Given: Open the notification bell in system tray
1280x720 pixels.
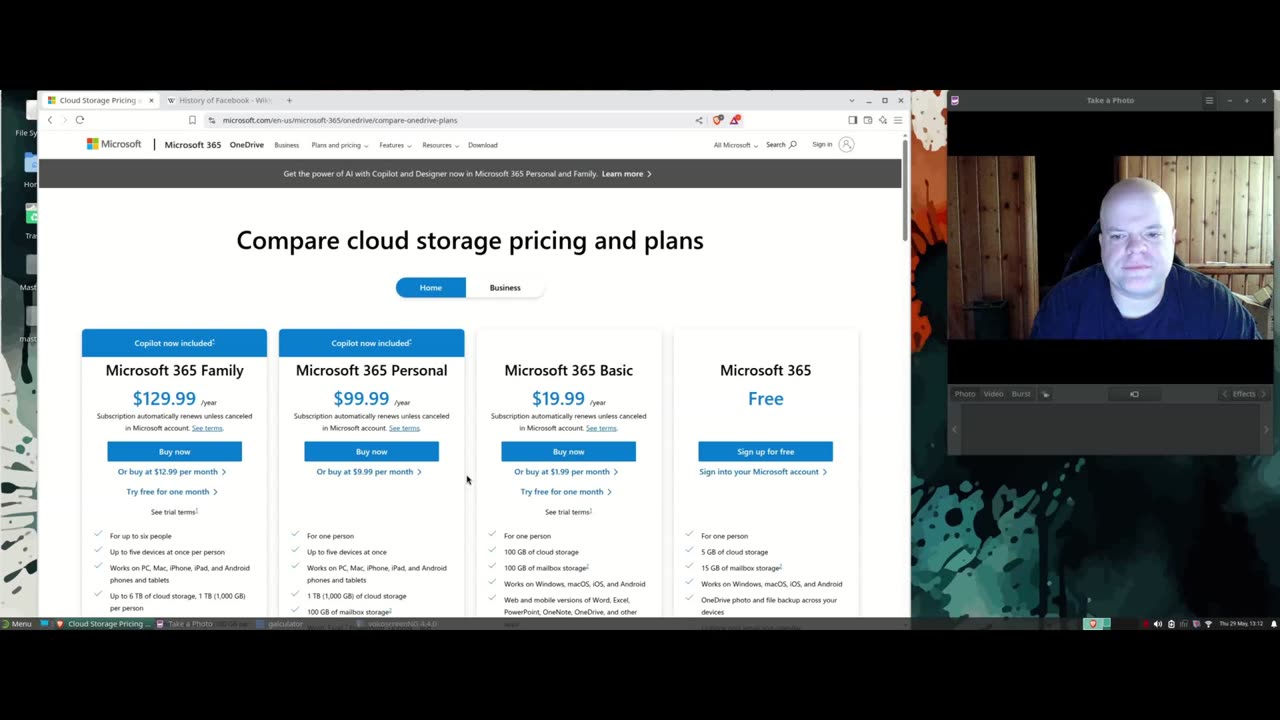Looking at the screenshot, I should pos(1273,624).
